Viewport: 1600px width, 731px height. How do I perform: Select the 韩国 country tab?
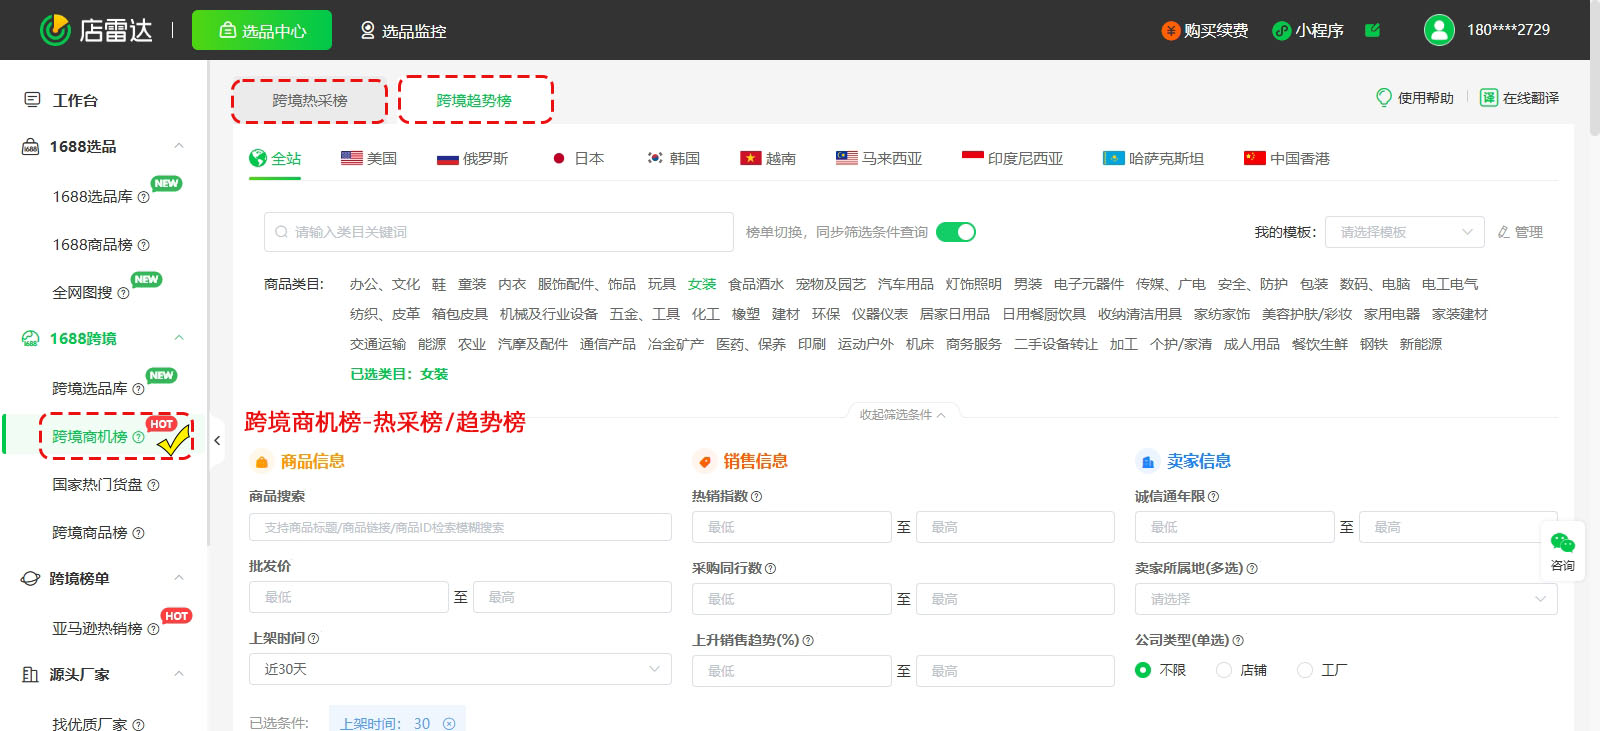point(673,158)
